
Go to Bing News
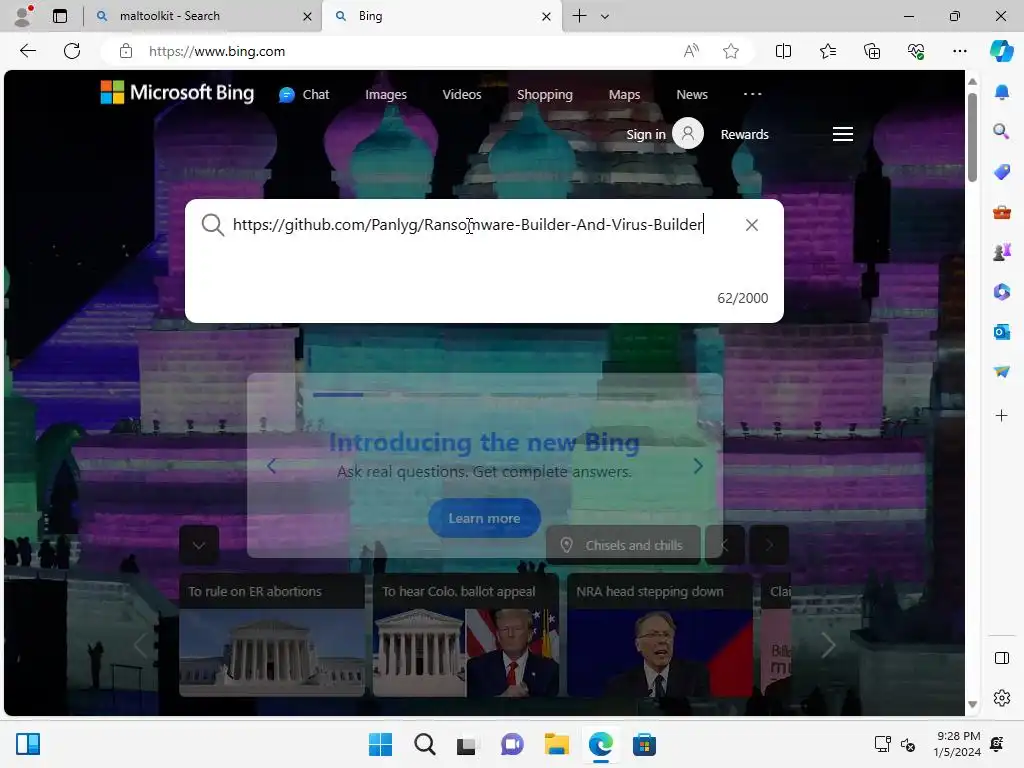click(x=692, y=95)
